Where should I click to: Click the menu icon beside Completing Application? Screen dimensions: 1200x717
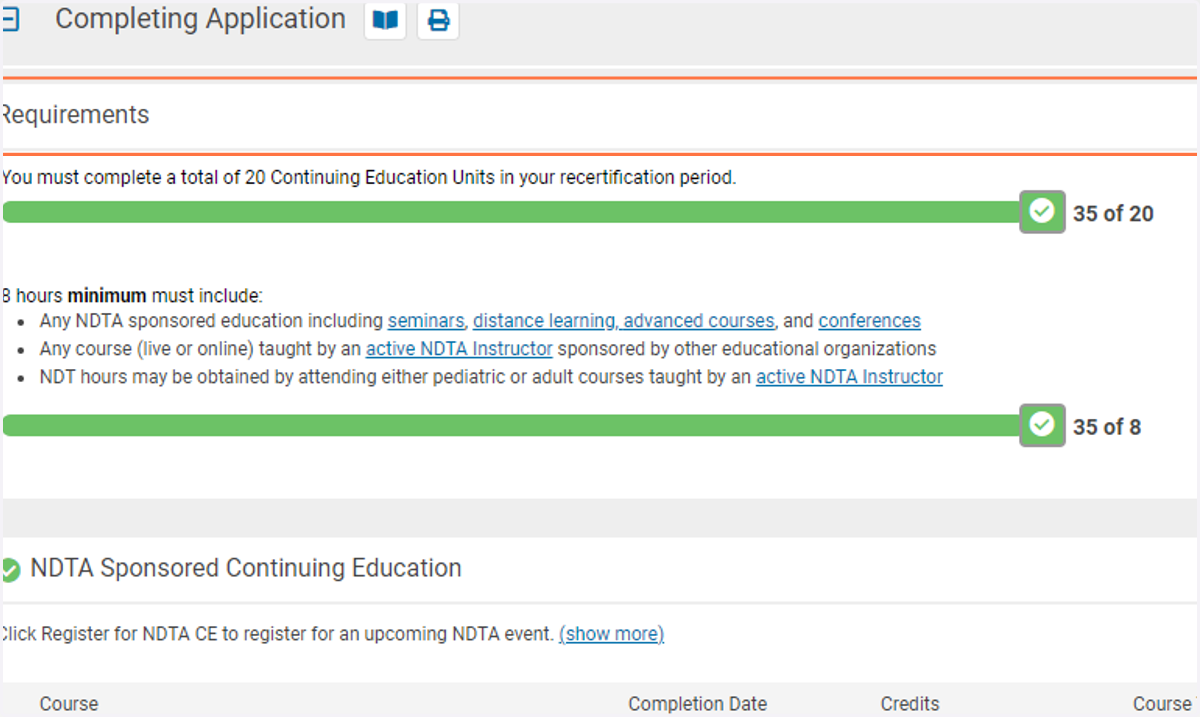coord(11,20)
